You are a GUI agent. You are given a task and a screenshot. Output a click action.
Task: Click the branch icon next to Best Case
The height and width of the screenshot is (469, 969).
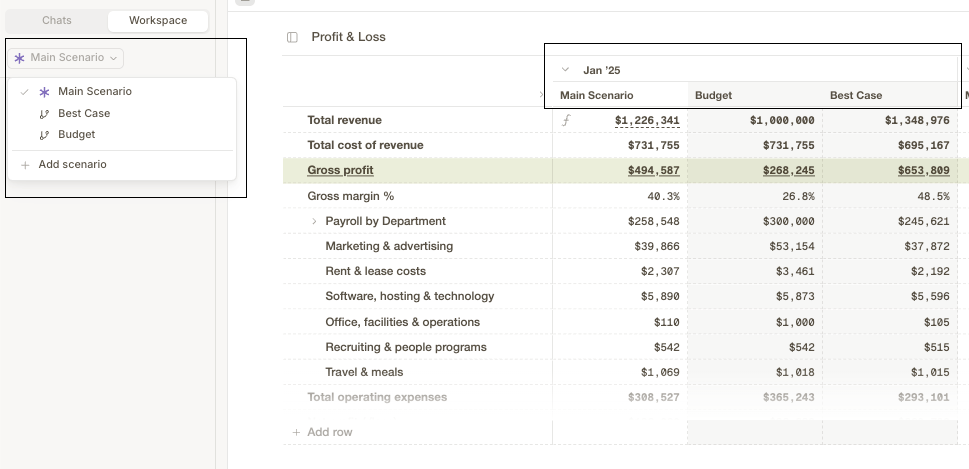[x=44, y=114]
